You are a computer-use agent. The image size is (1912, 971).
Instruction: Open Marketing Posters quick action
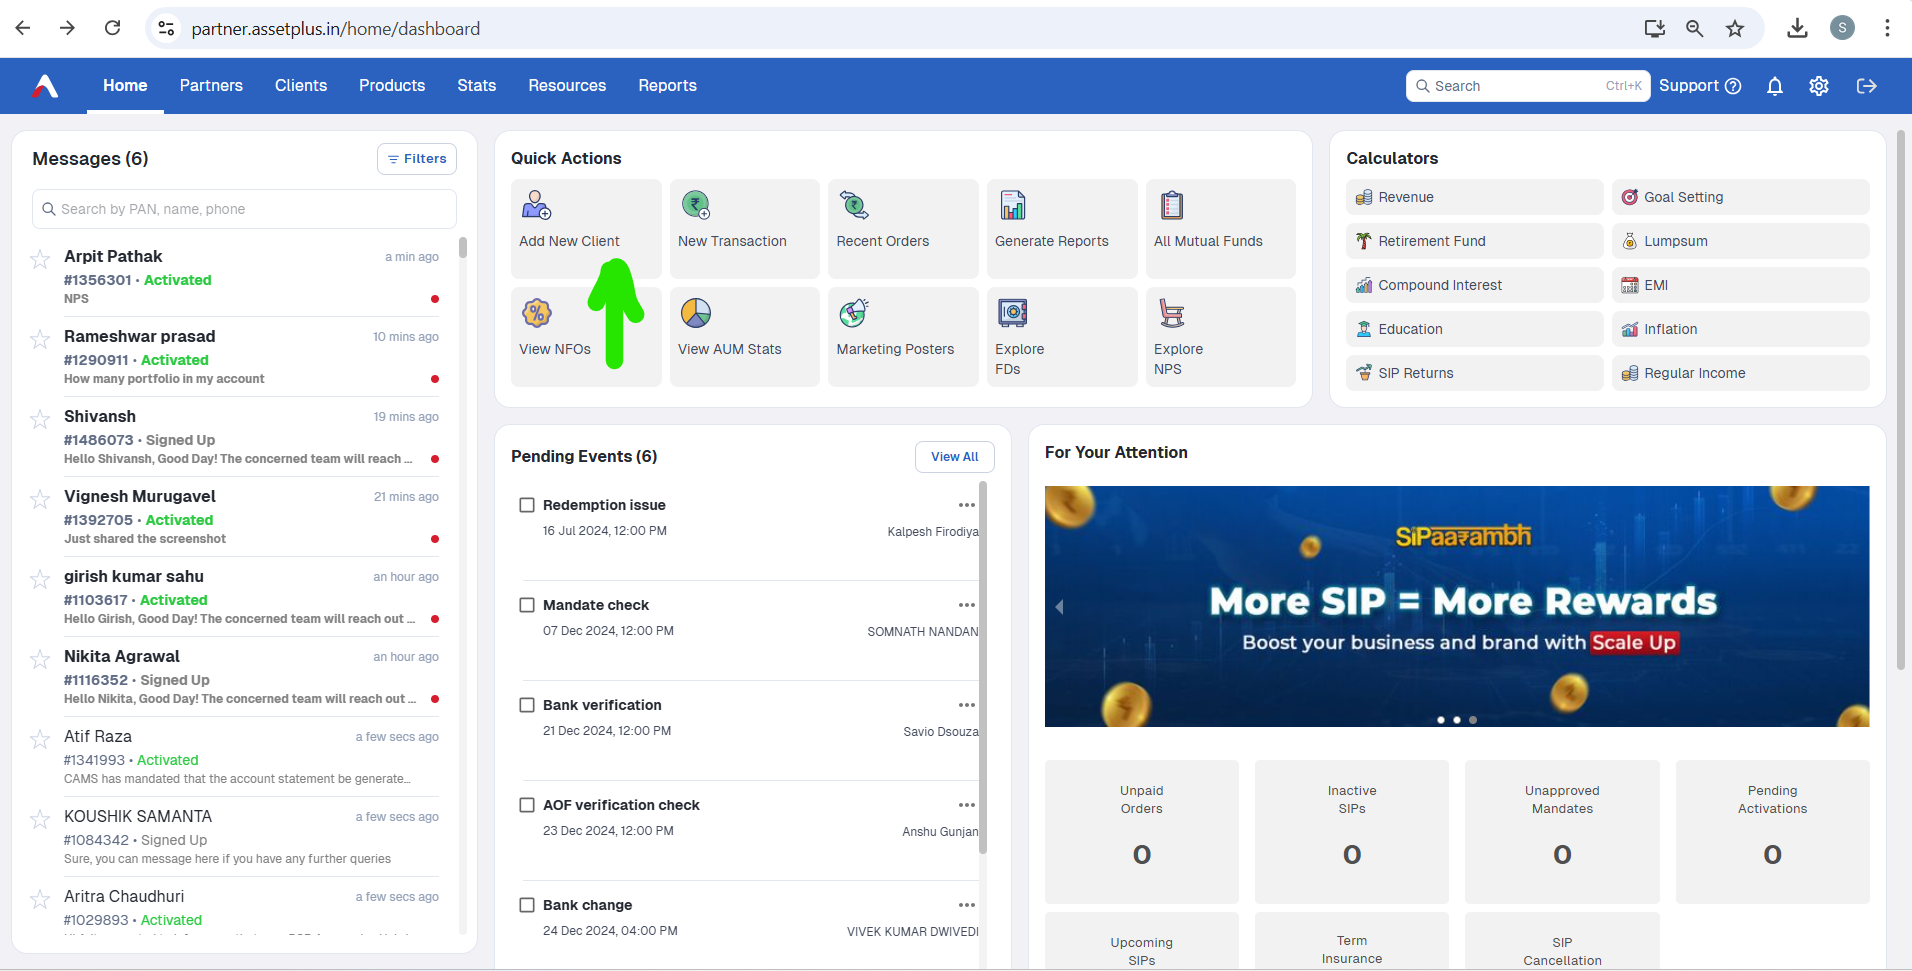tap(903, 336)
